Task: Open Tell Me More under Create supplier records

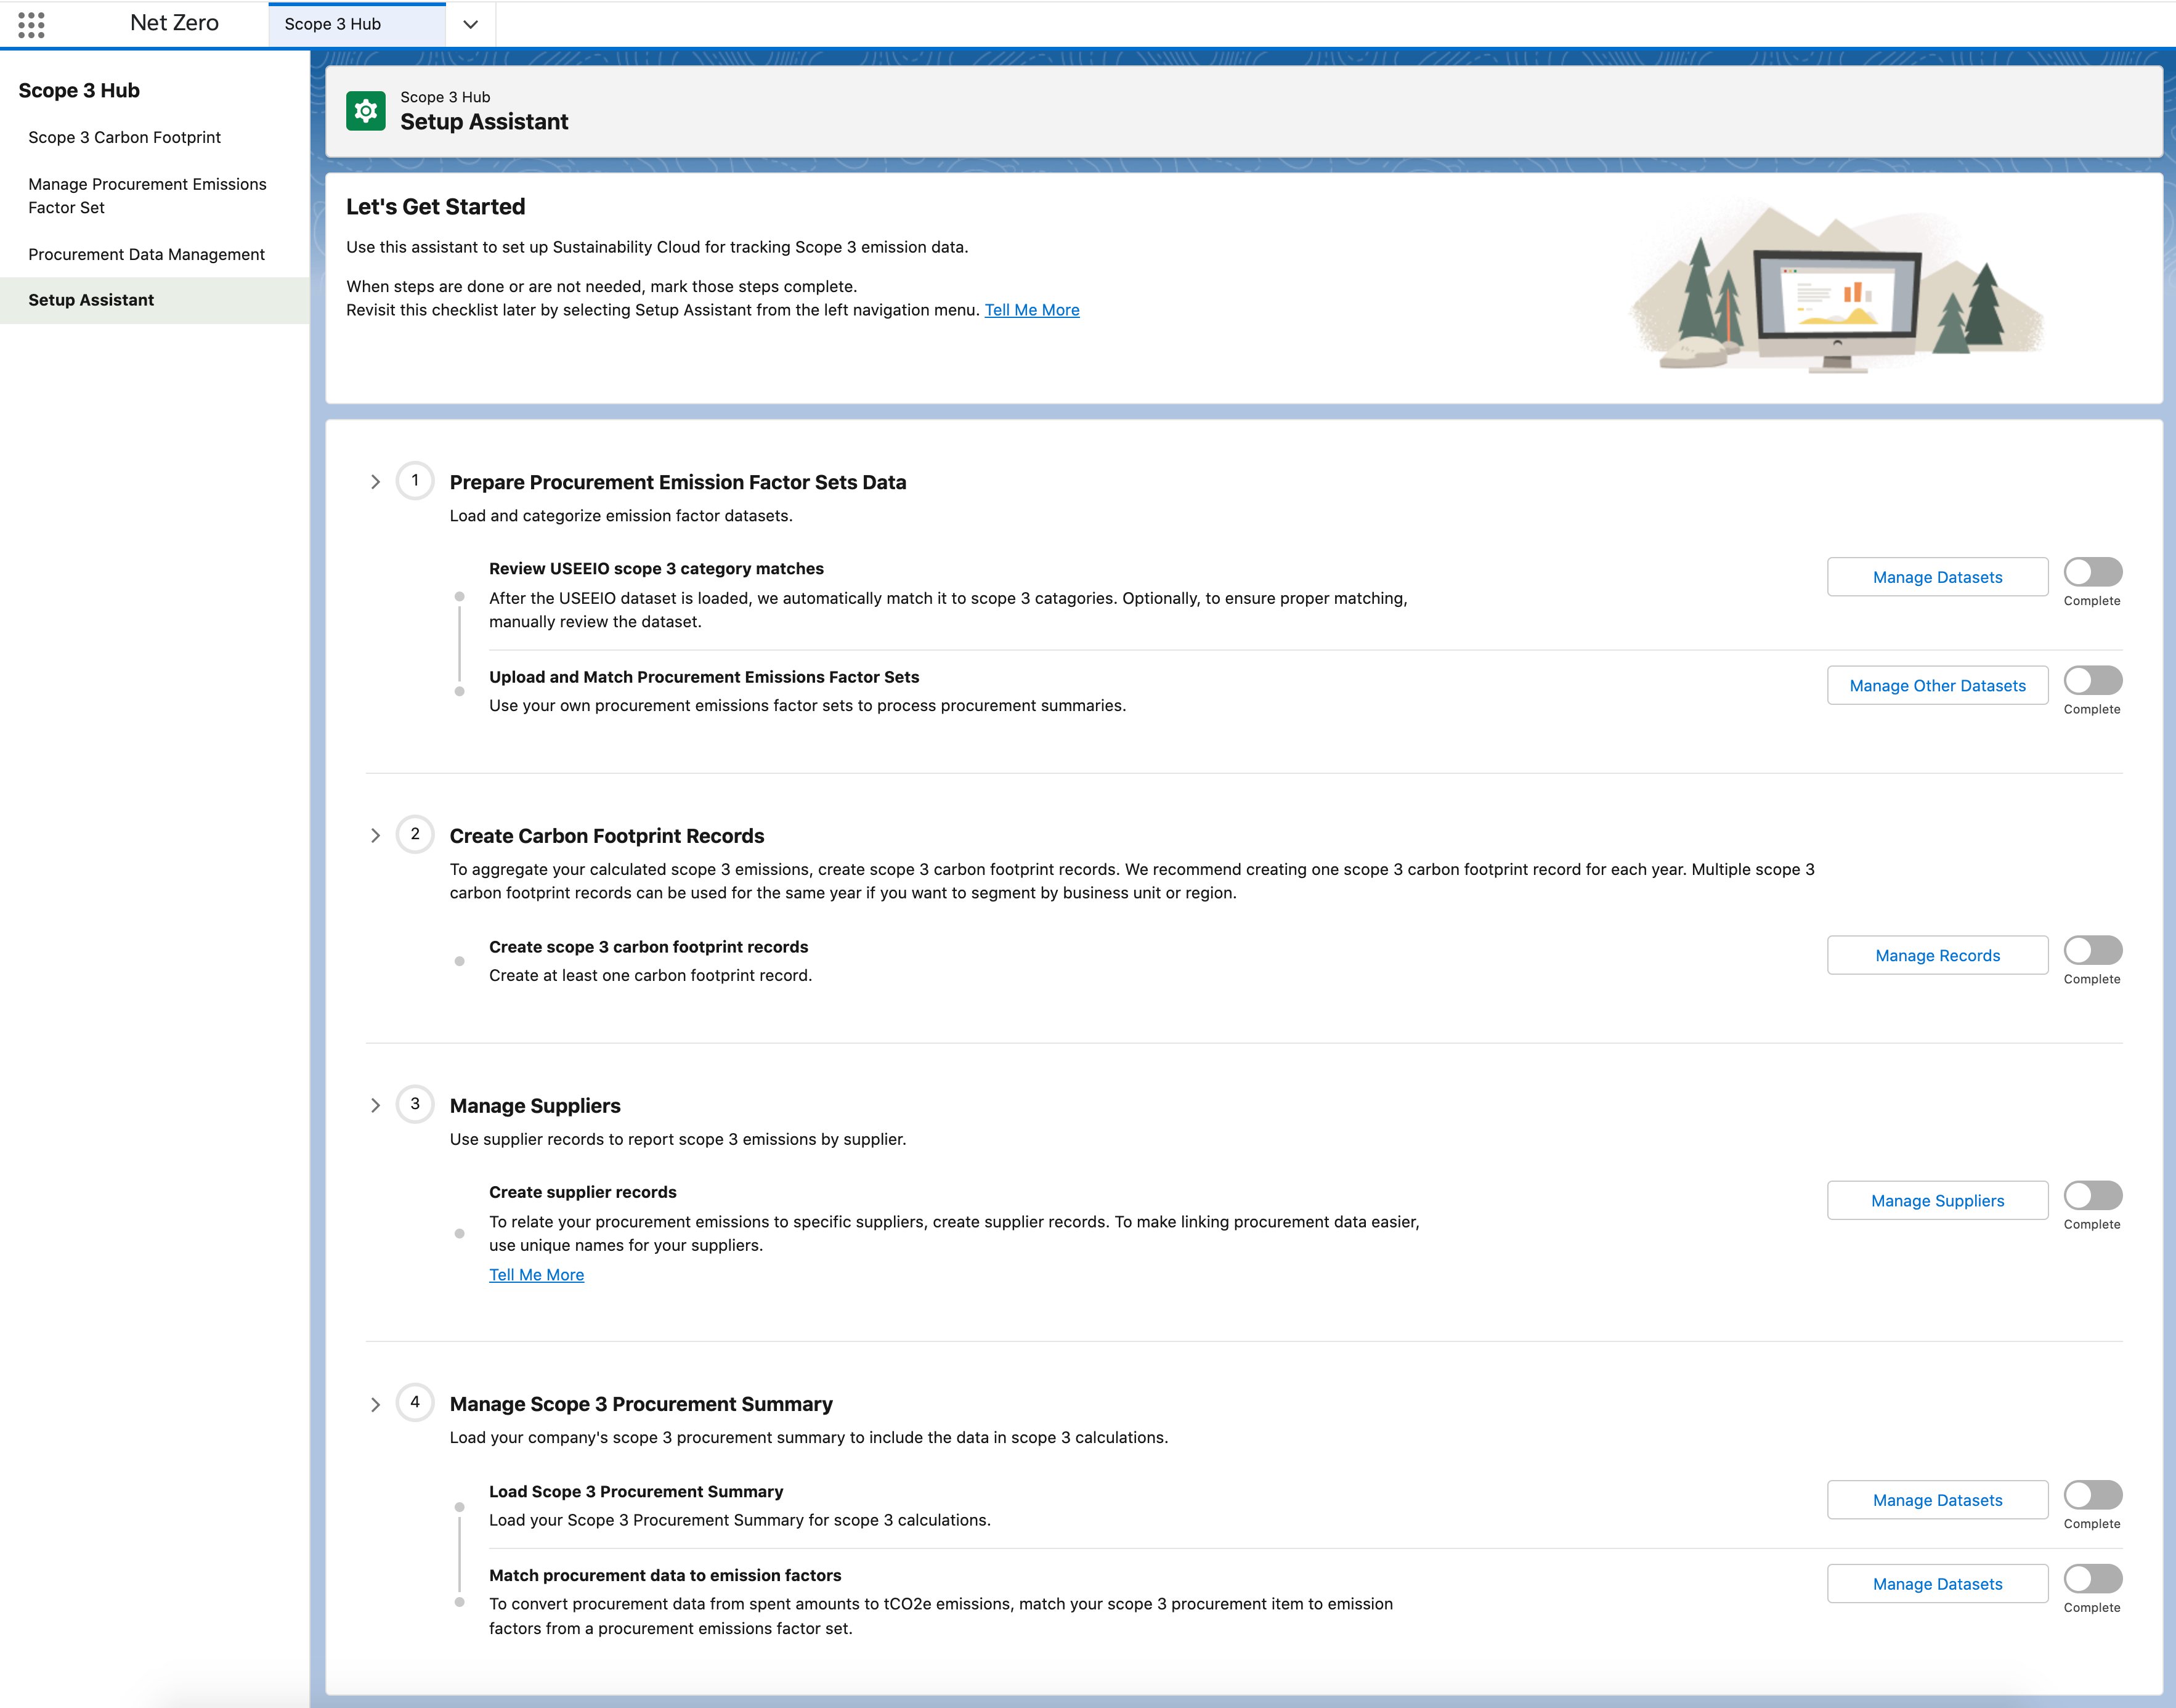Action: coord(536,1275)
